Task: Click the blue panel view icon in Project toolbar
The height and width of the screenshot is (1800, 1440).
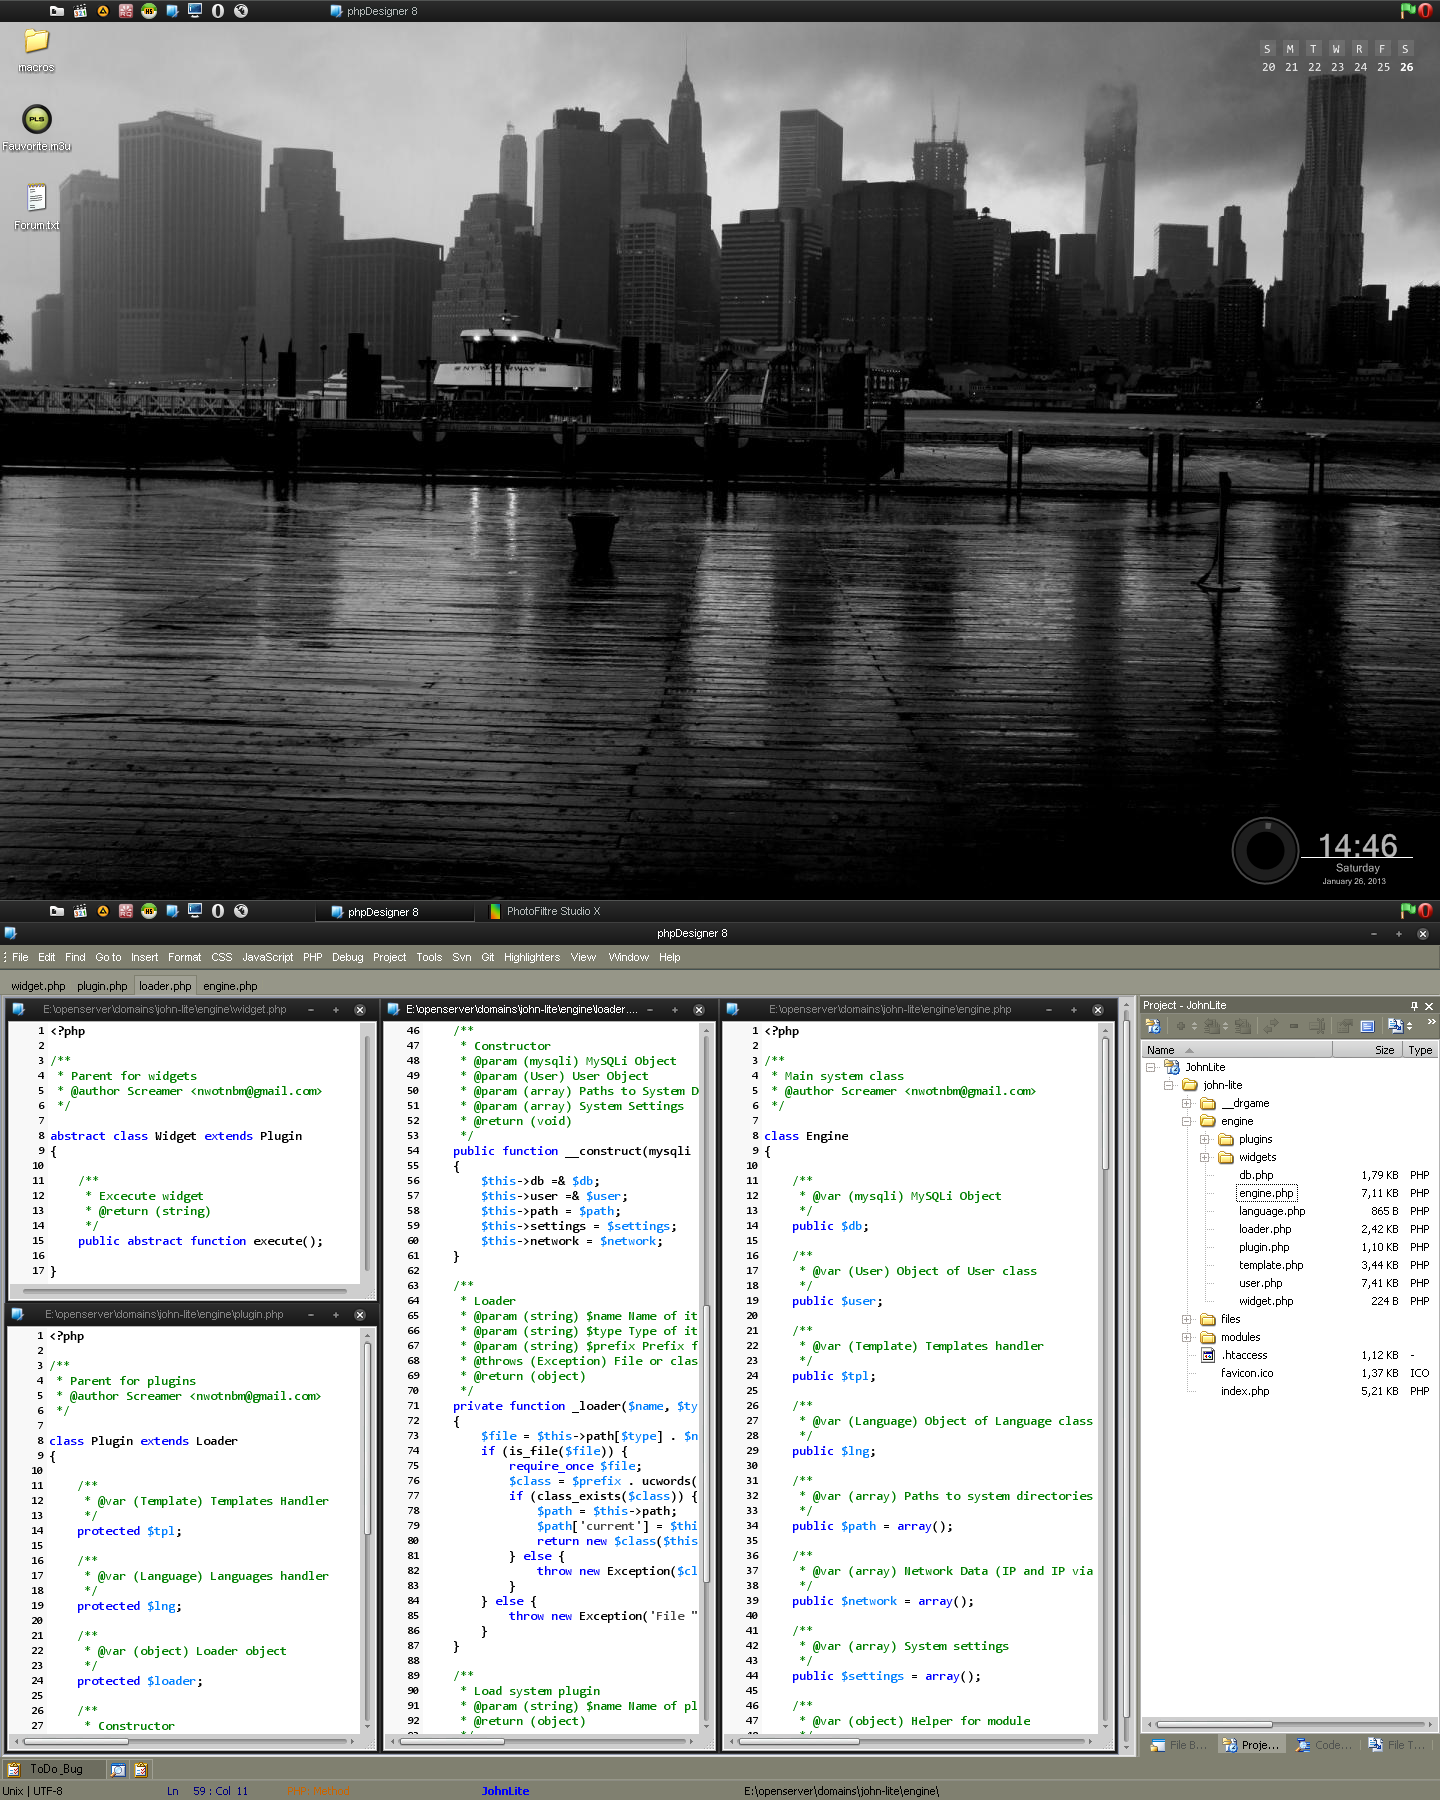Action: (1367, 1026)
